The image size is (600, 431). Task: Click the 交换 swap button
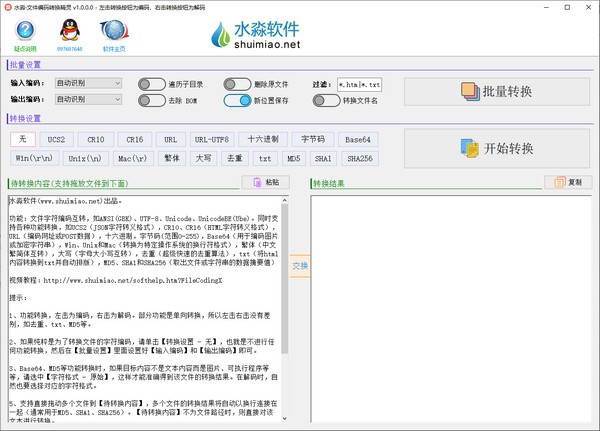300,266
